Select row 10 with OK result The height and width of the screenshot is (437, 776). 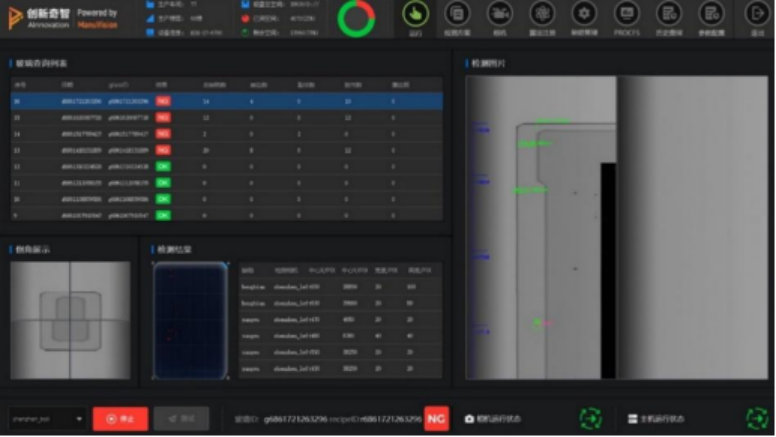point(227,199)
